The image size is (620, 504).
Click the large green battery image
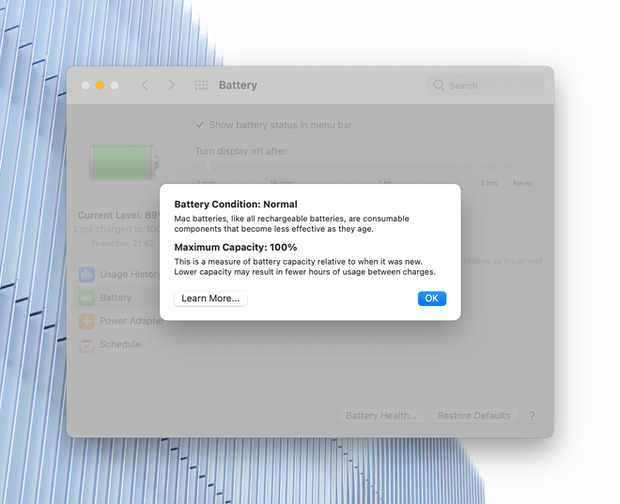pyautogui.click(x=123, y=161)
